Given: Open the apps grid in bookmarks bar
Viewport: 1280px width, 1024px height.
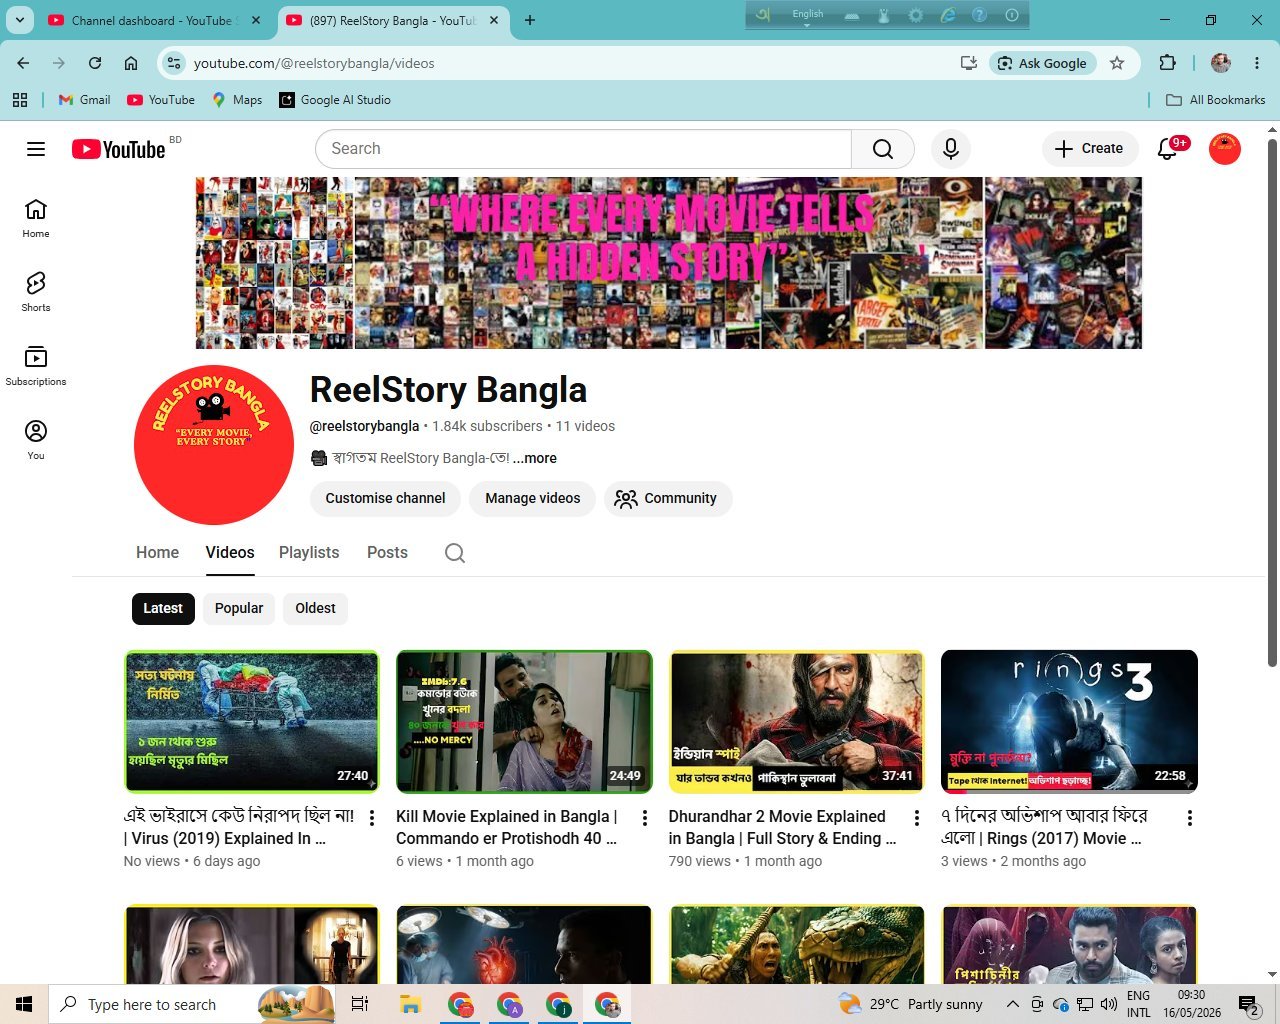Looking at the screenshot, I should (x=20, y=100).
